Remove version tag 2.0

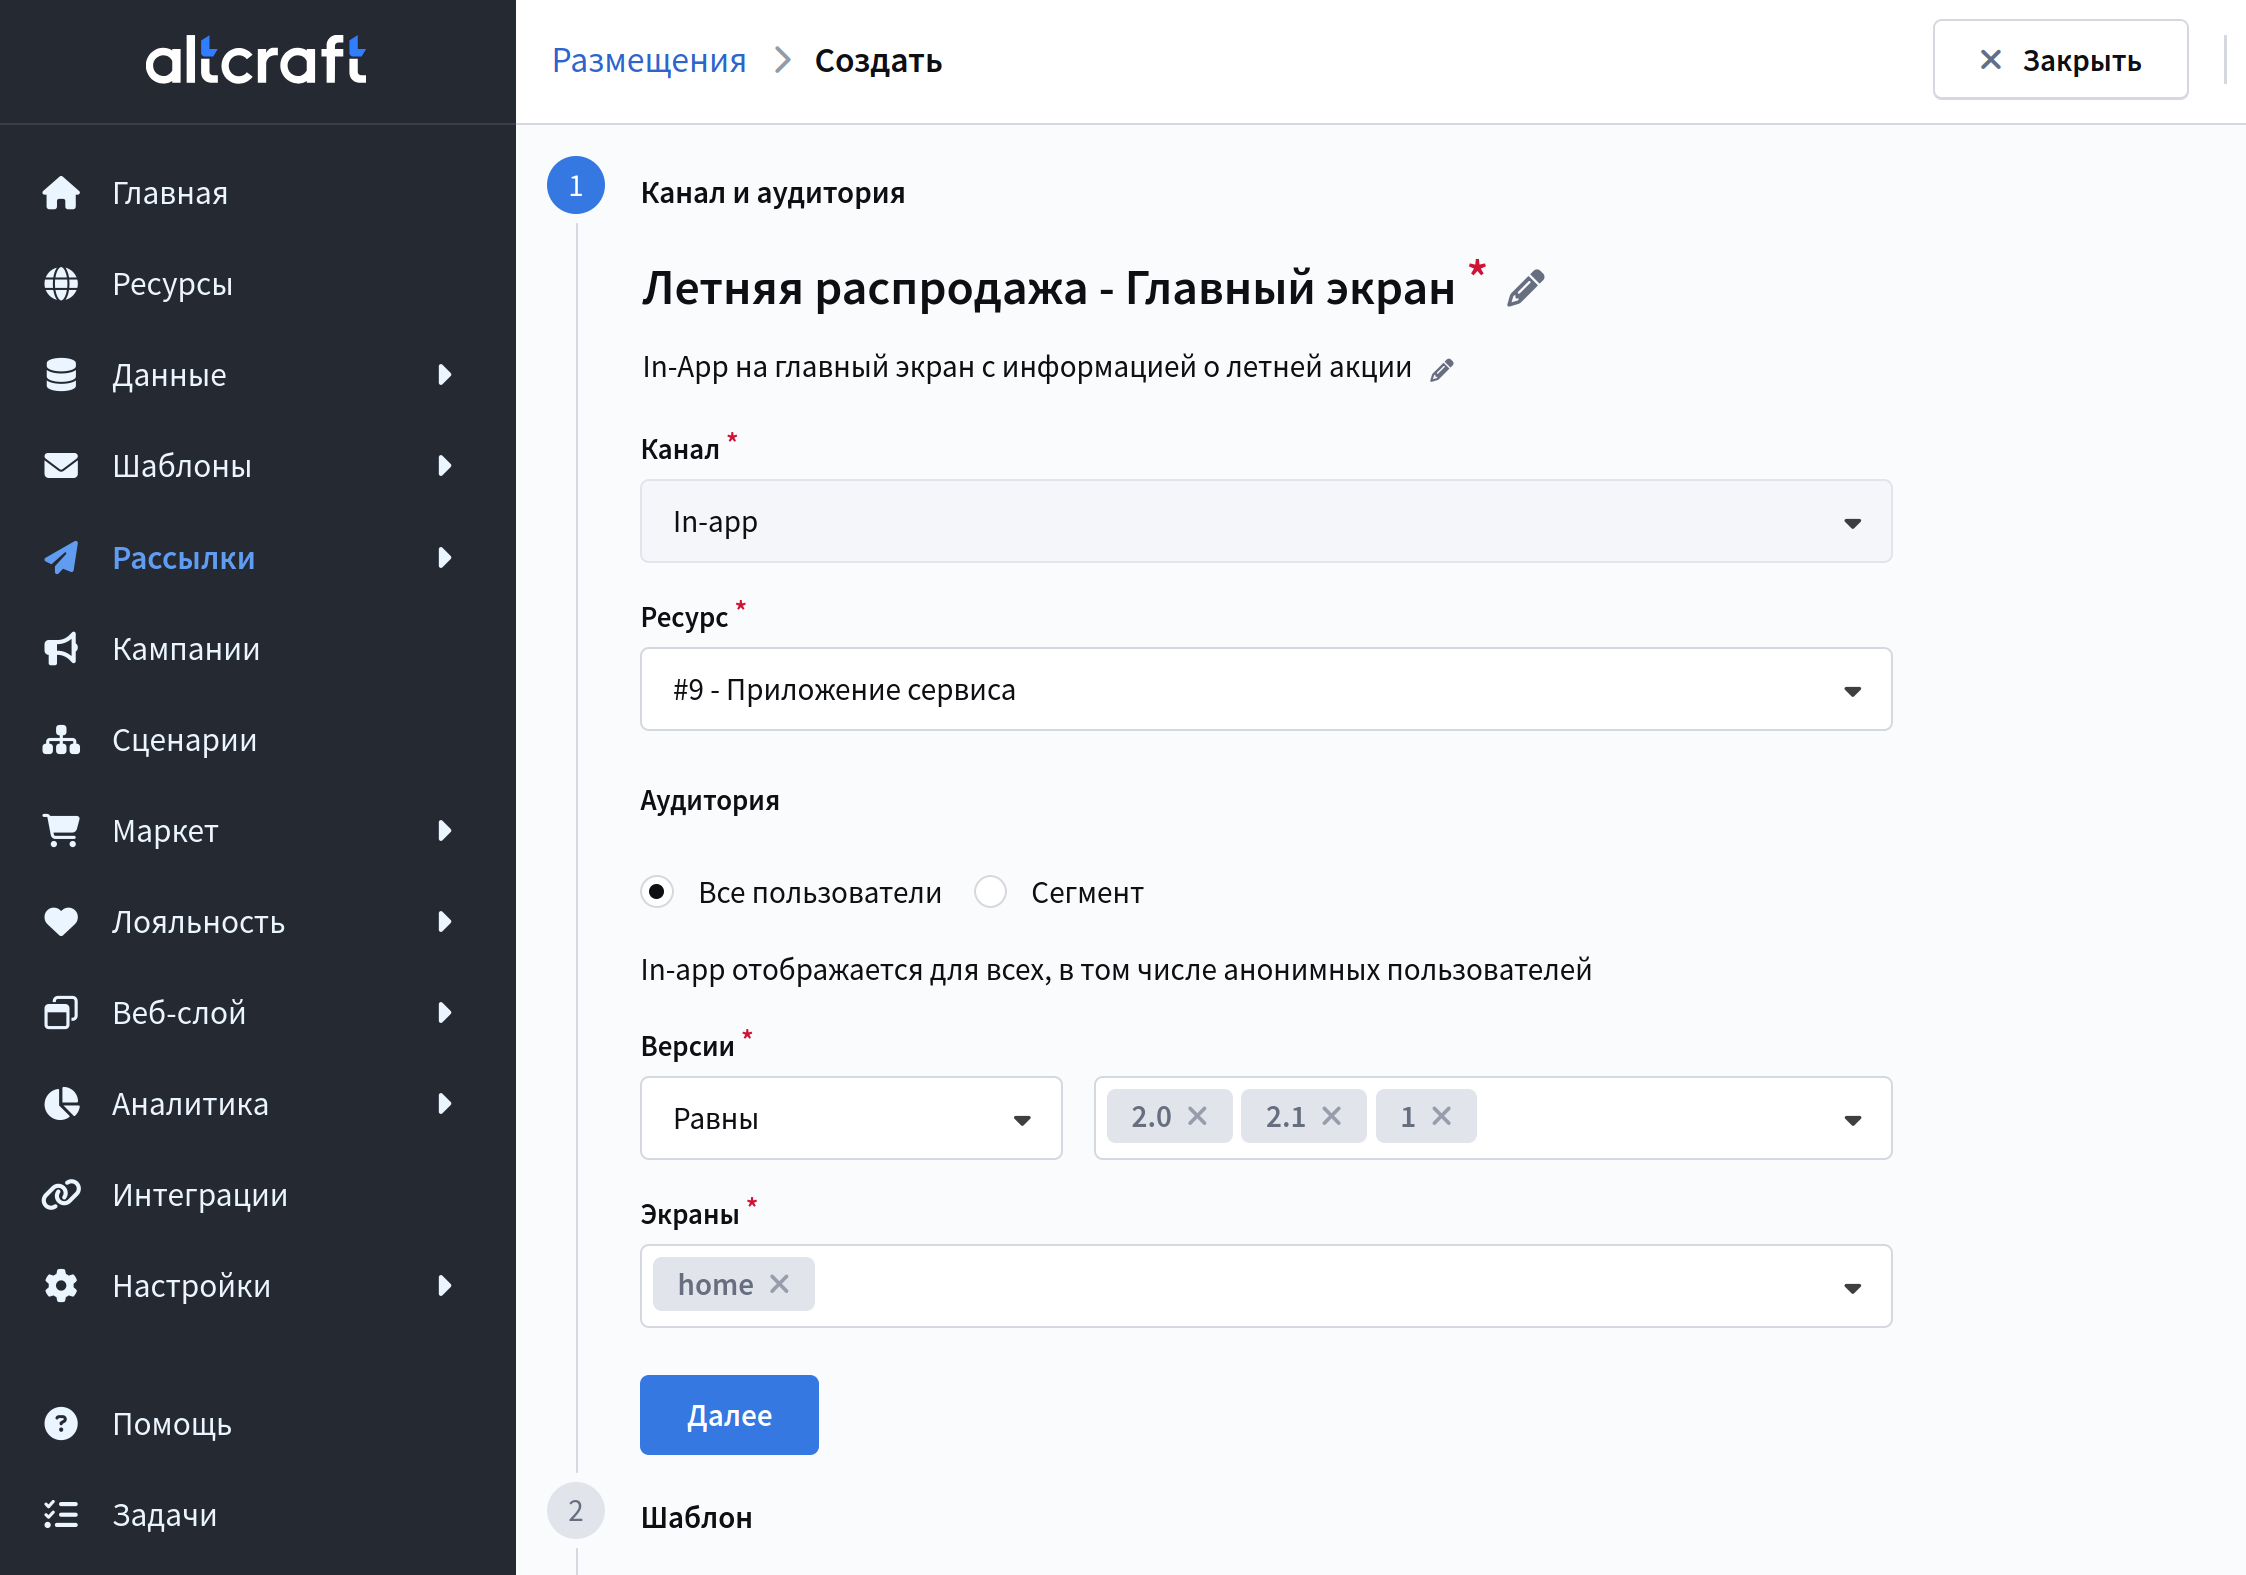pyautogui.click(x=1197, y=1116)
